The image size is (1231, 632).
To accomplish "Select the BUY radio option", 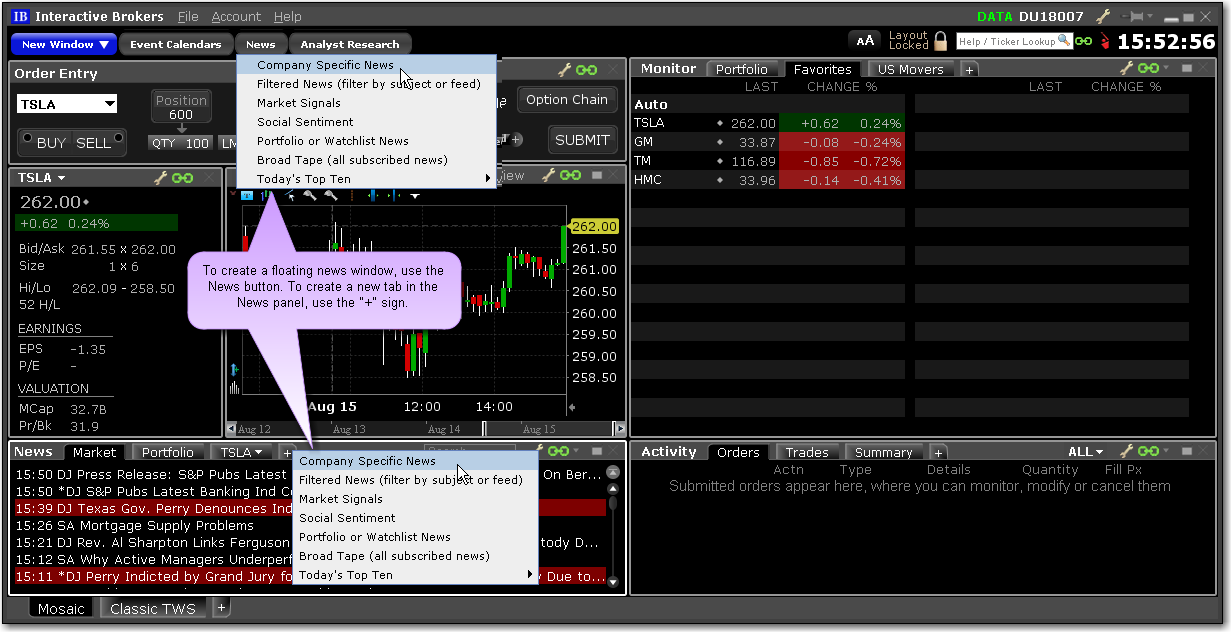I will (x=27, y=139).
